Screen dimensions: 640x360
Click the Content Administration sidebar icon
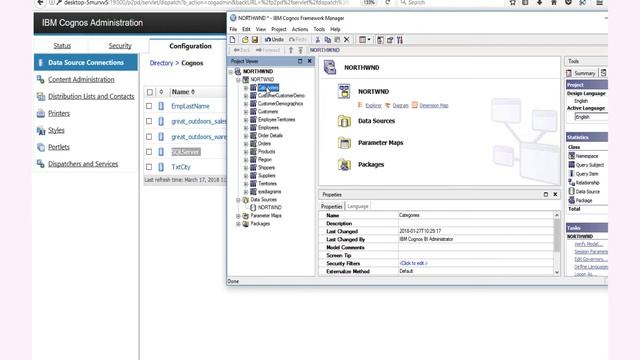click(40, 80)
